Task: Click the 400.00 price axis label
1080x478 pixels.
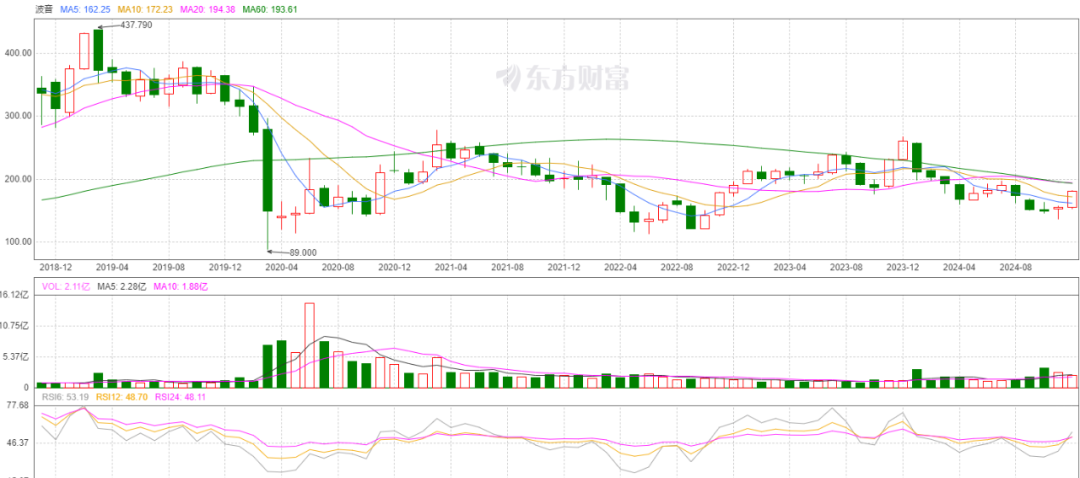Action: (x=17, y=53)
